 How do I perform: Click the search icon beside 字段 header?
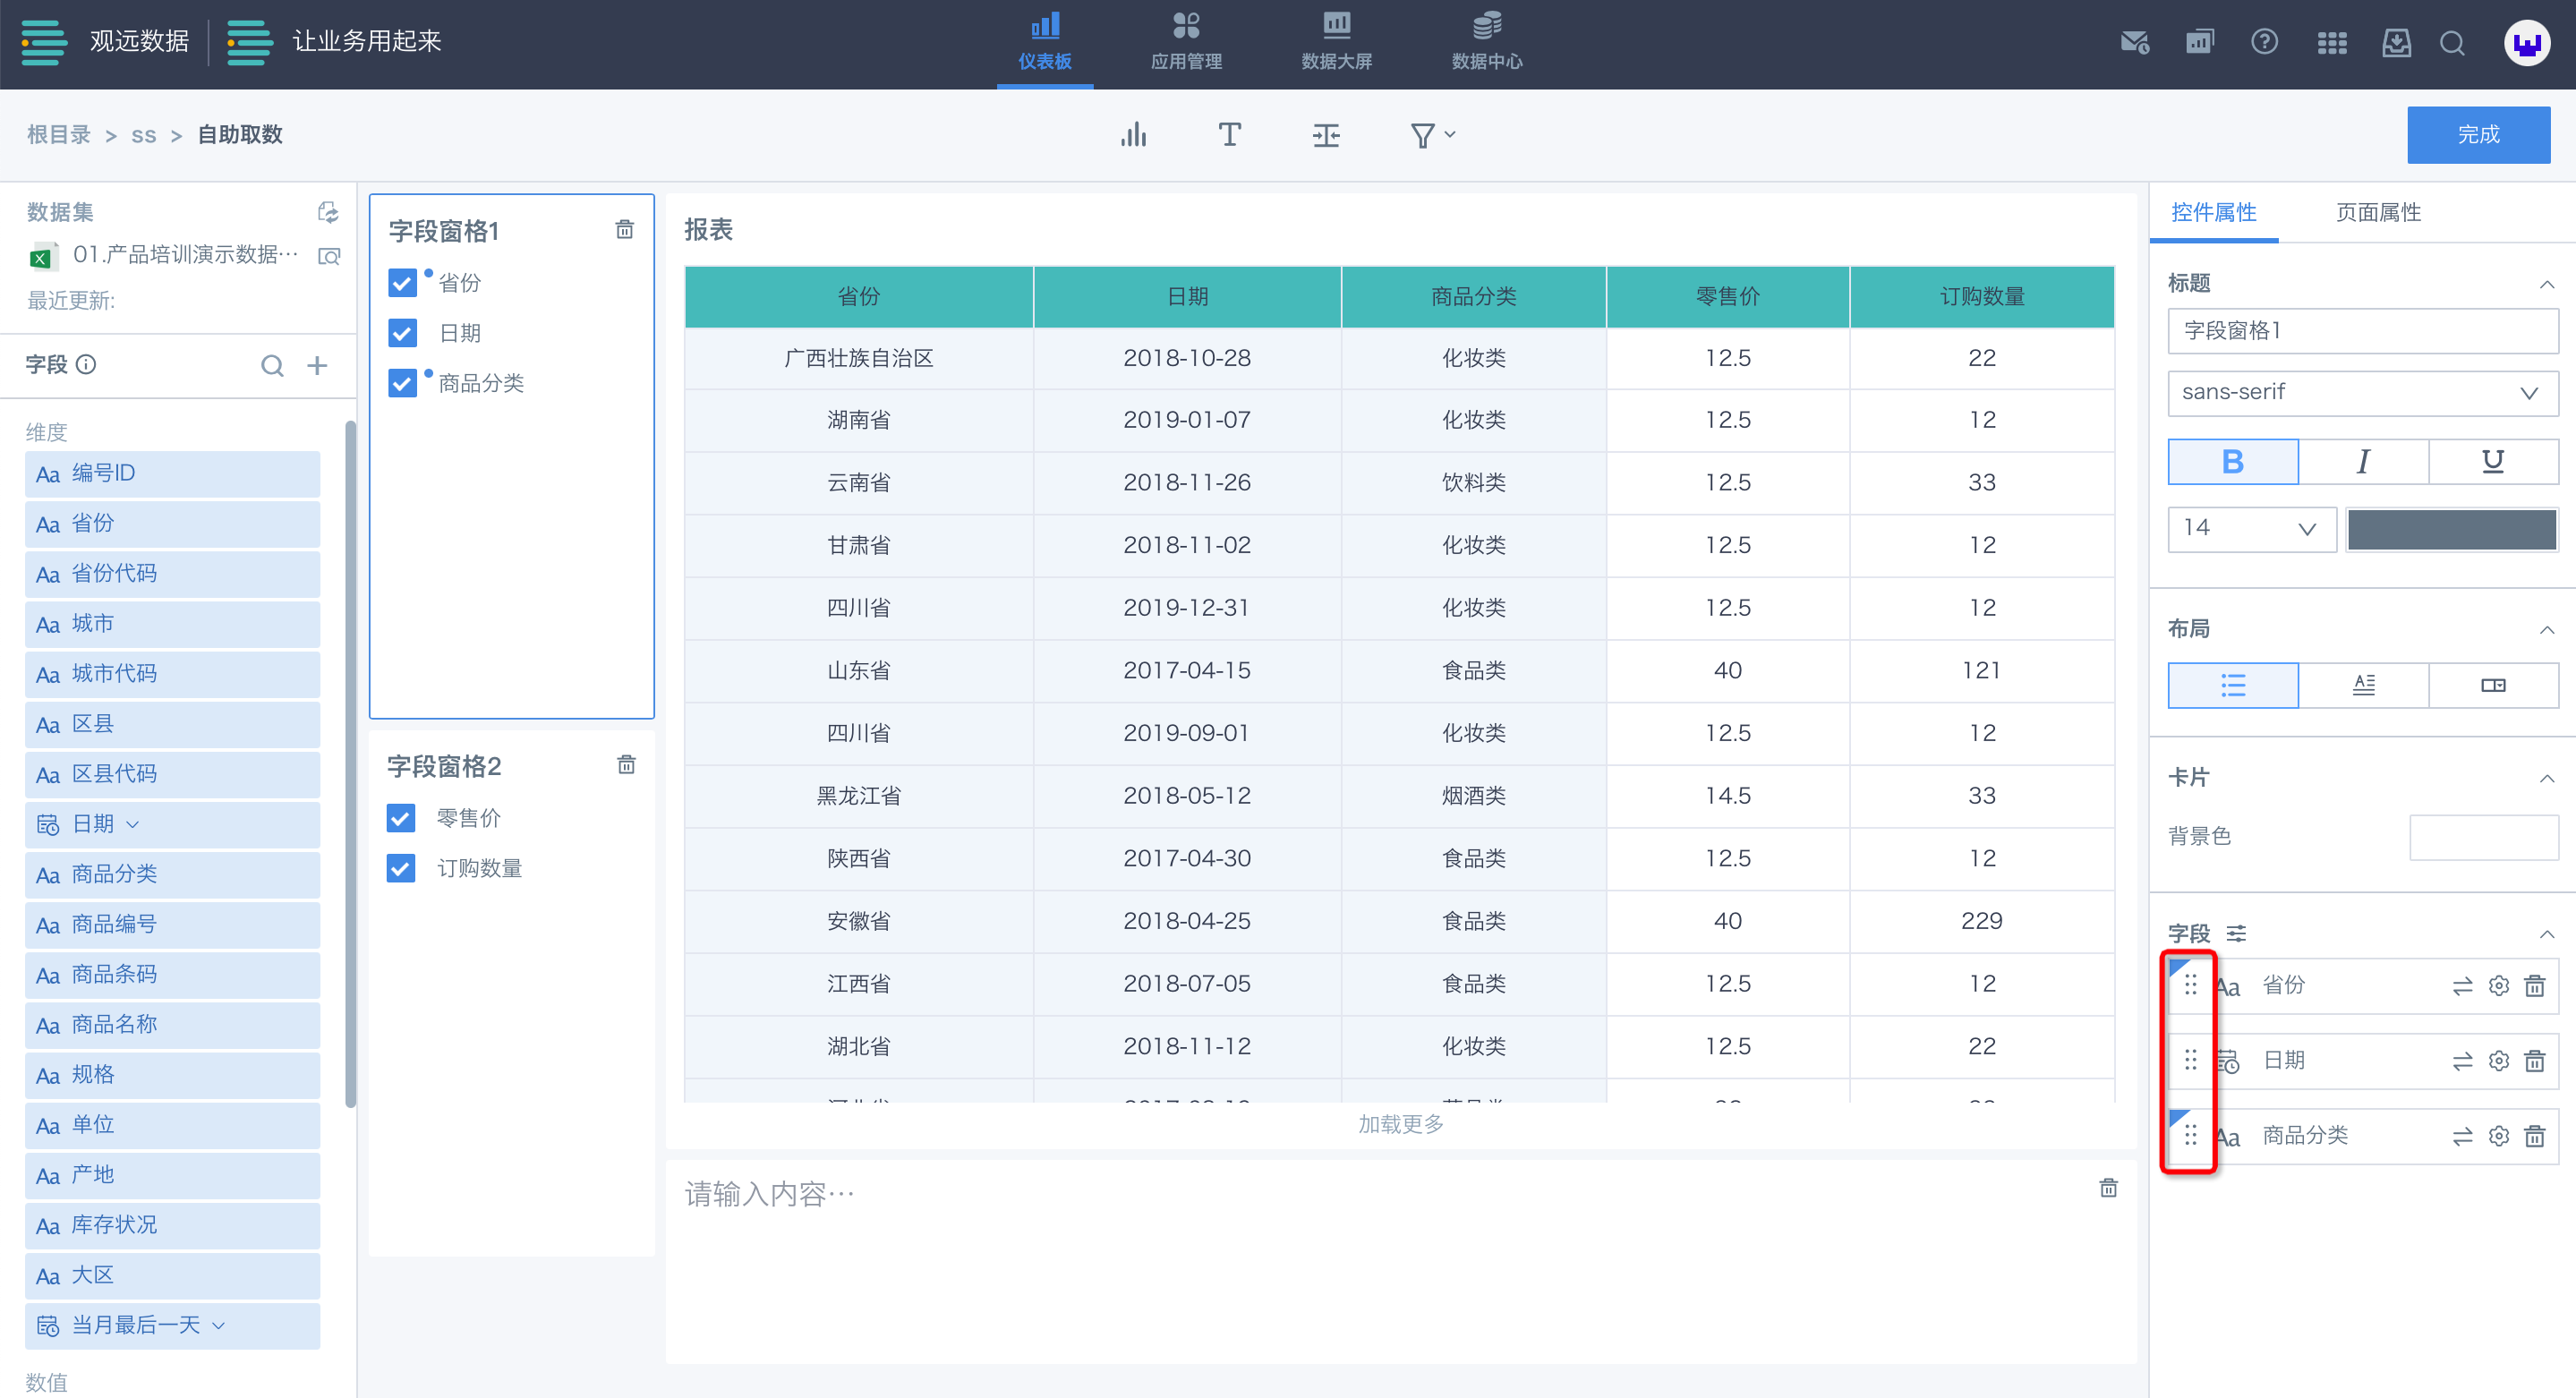(x=272, y=366)
